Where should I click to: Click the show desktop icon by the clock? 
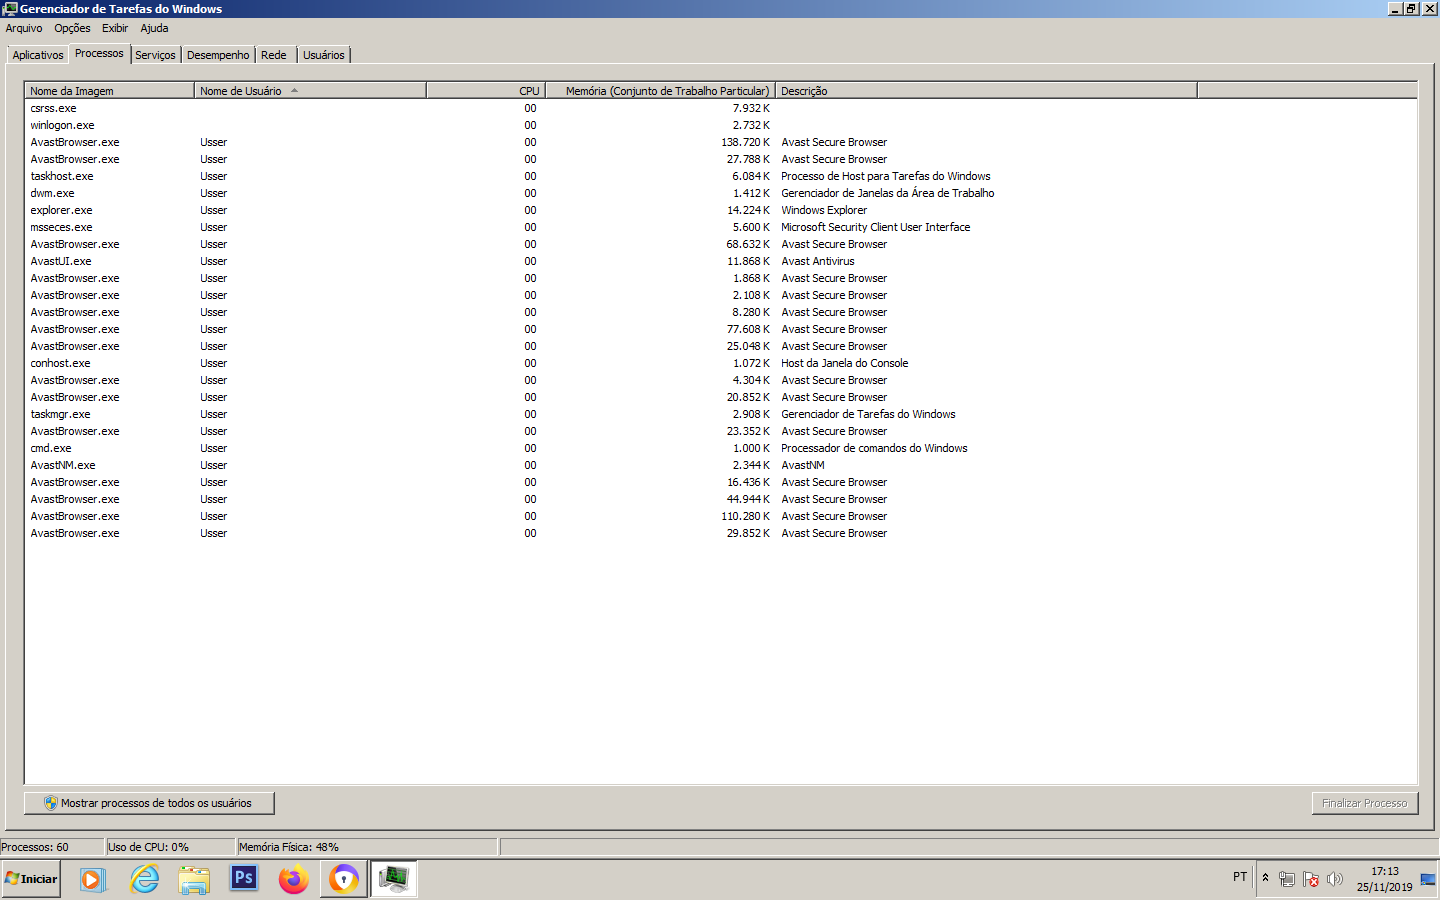[x=1428, y=879]
